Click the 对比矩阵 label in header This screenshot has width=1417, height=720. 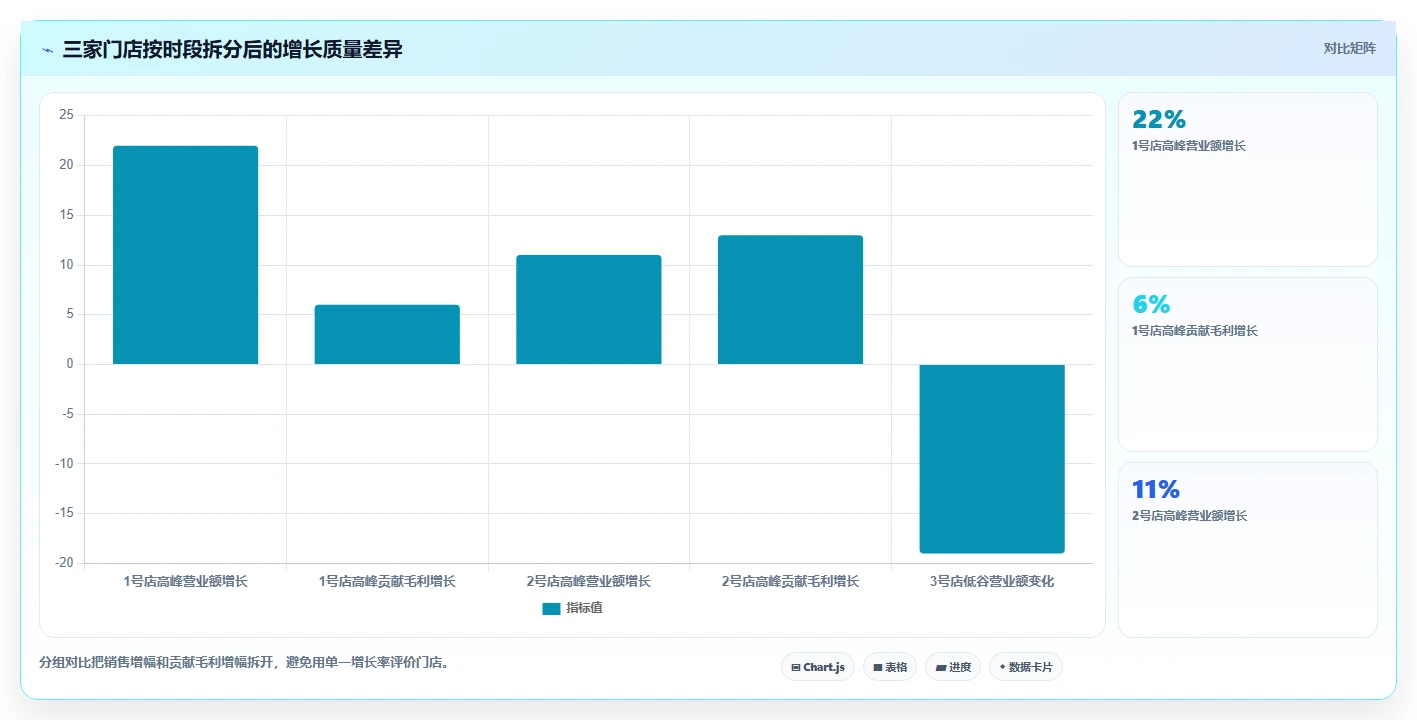coord(1349,49)
